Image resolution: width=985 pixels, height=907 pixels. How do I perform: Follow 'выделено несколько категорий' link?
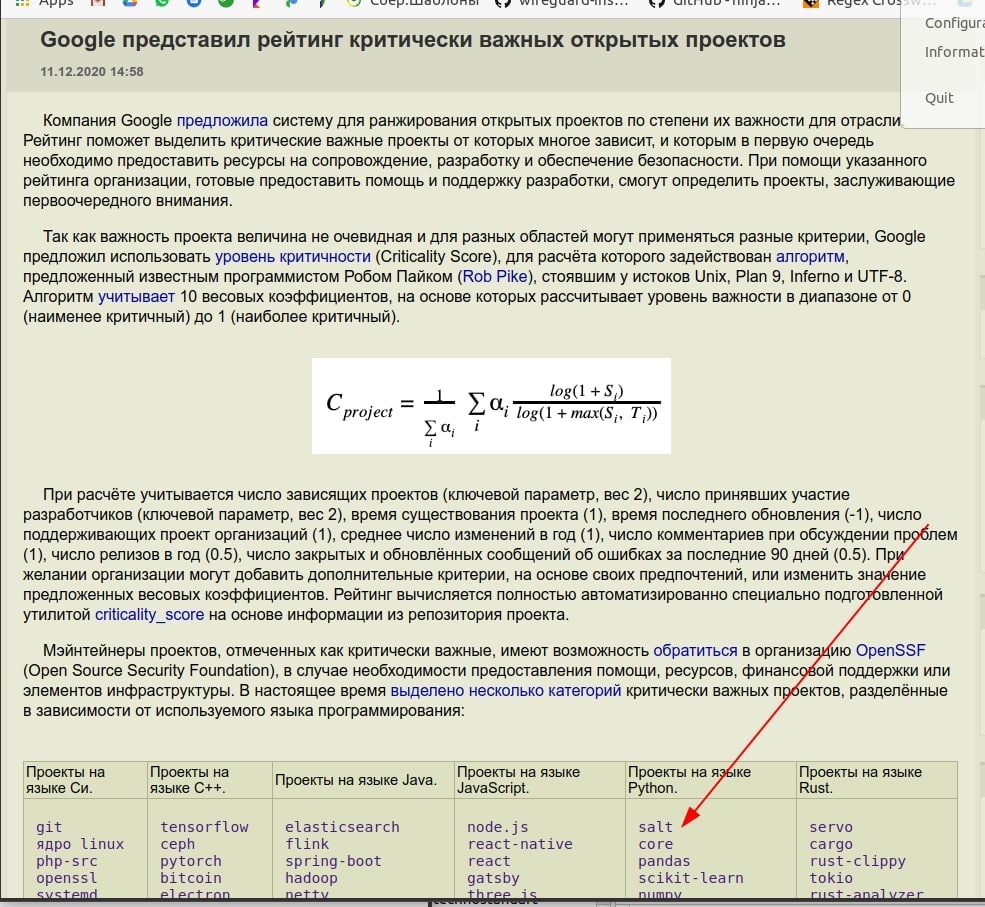(506, 690)
